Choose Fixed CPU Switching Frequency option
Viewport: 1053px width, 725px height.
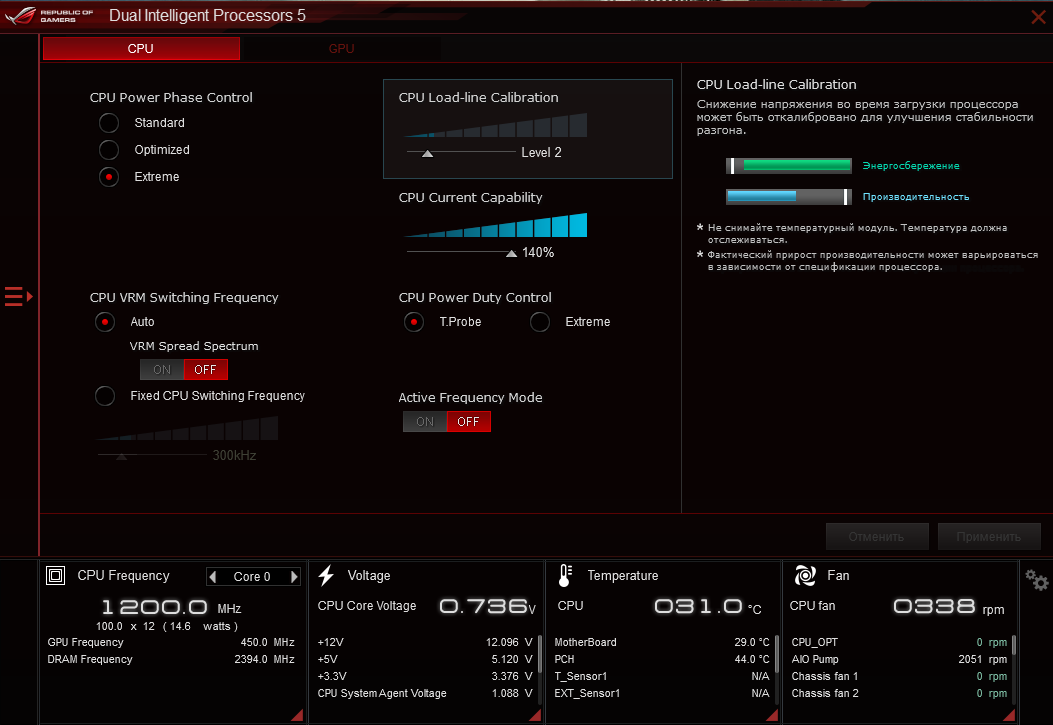[x=105, y=396]
